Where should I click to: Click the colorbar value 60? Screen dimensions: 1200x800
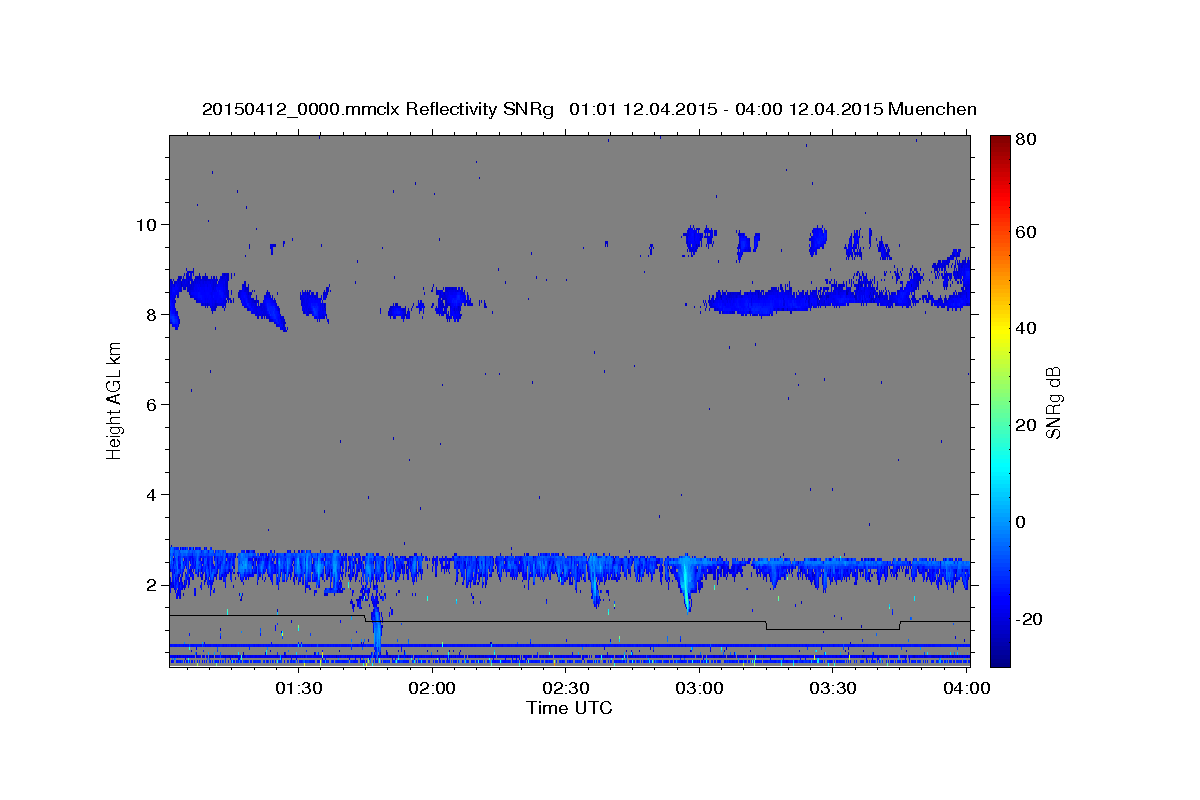pos(1027,232)
